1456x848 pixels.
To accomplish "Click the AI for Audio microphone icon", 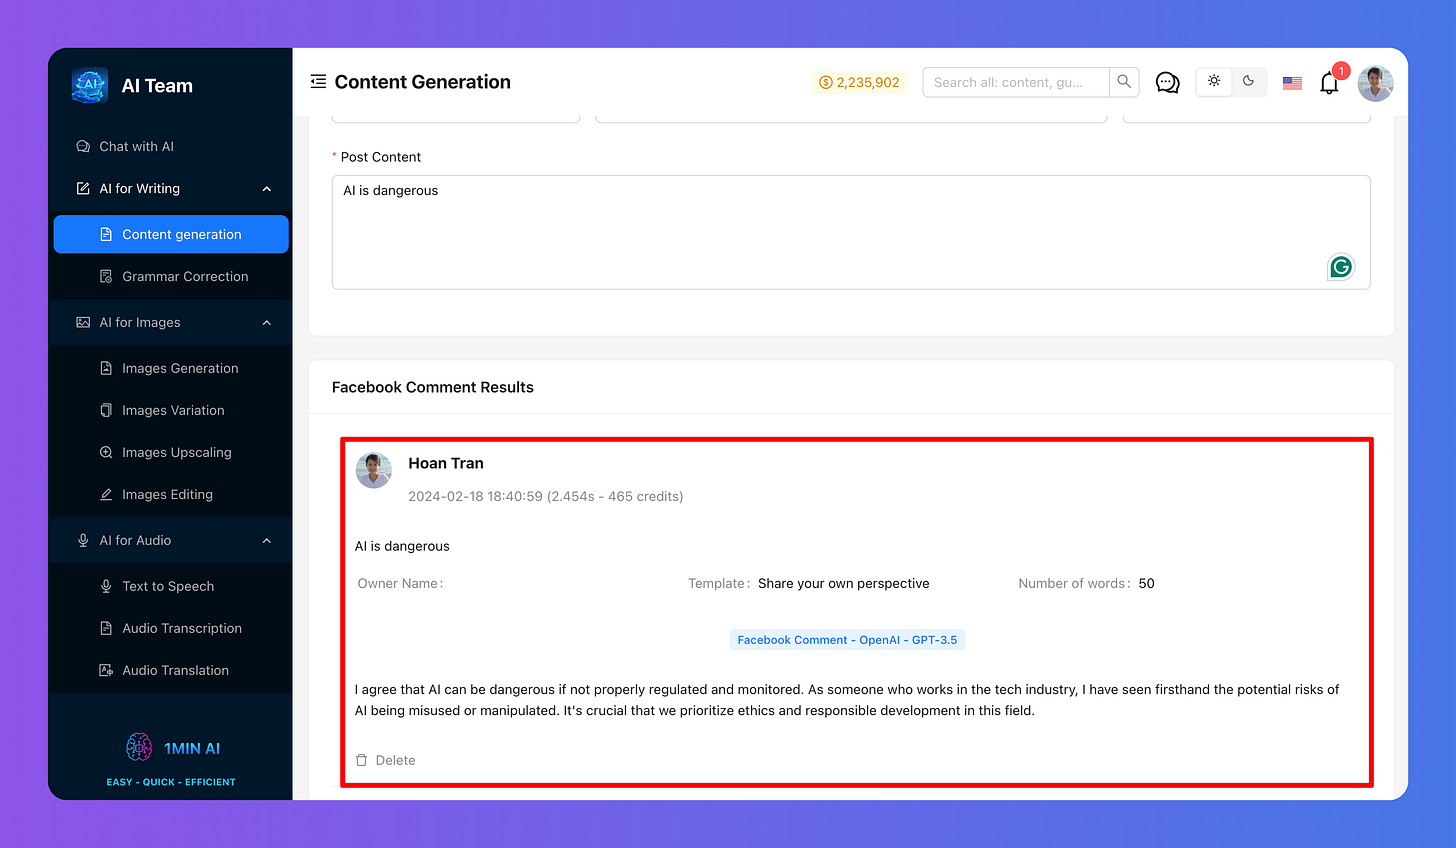I will pos(83,540).
